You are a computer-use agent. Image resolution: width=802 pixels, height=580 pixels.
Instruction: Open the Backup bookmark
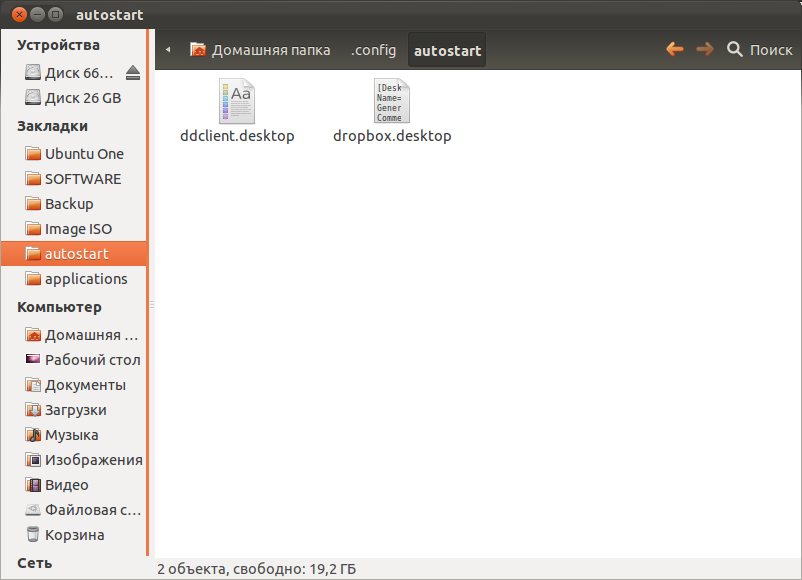pyautogui.click(x=74, y=204)
